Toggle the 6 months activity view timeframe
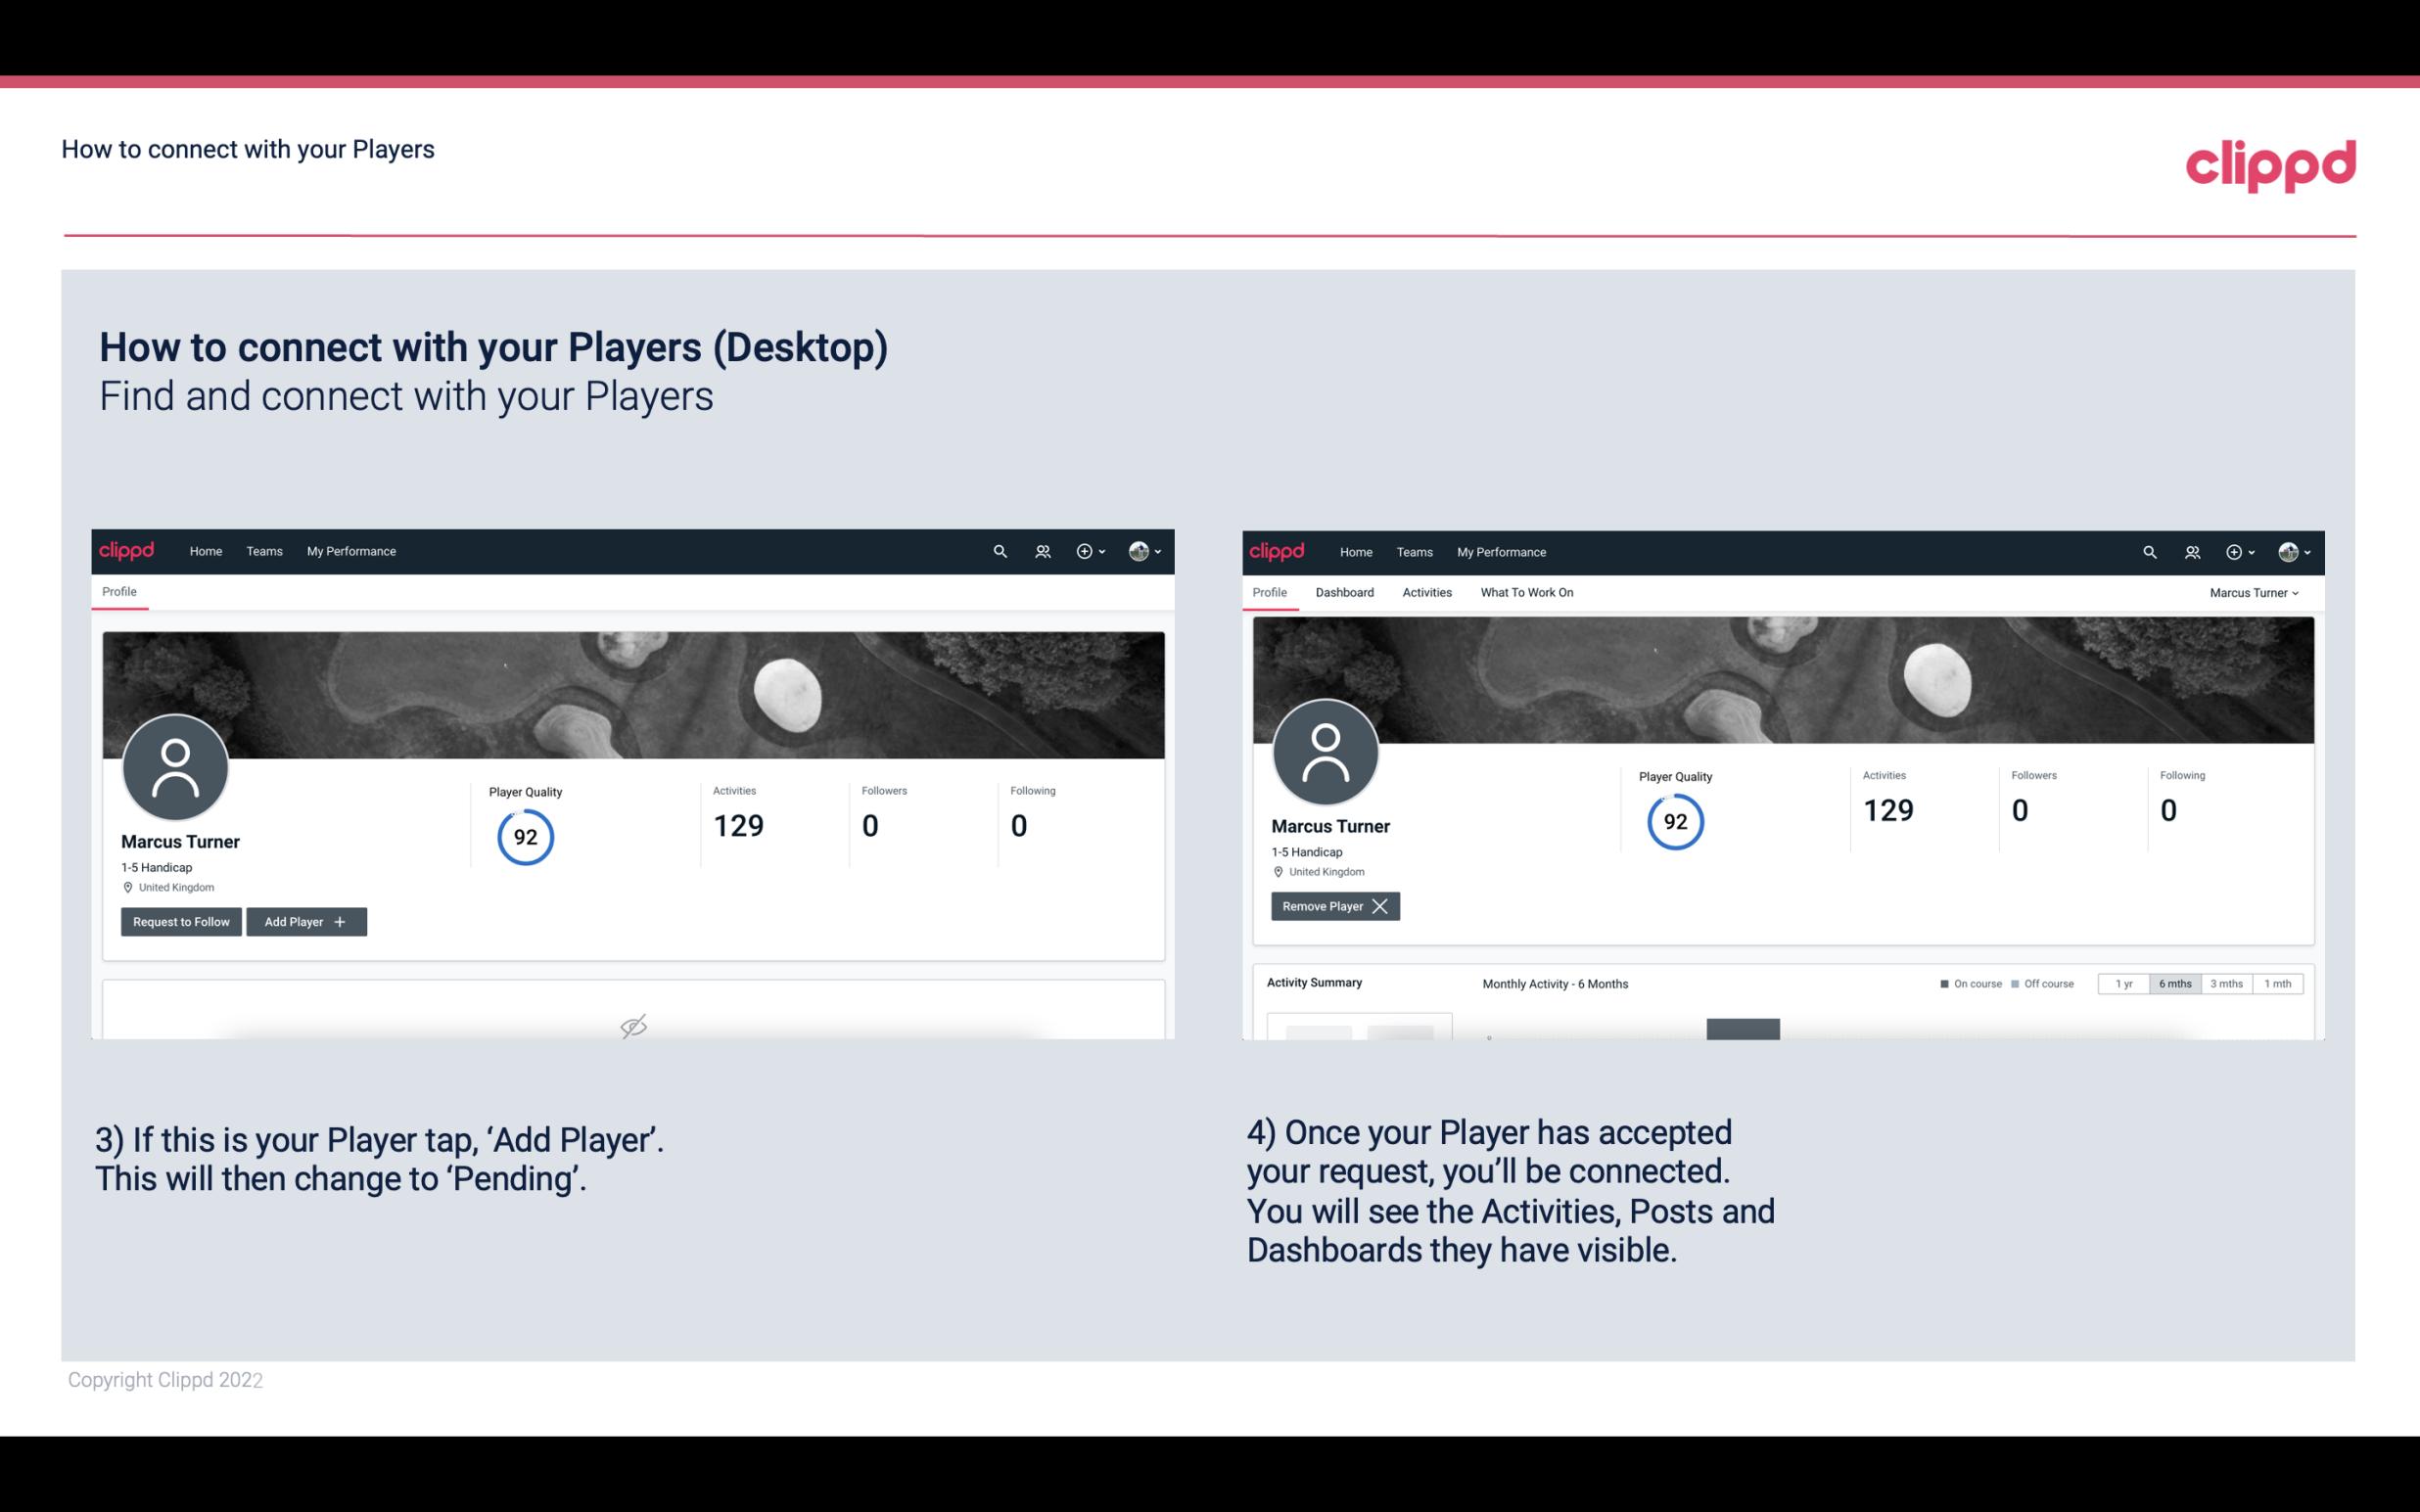This screenshot has height=1512, width=2420. coord(2174,983)
